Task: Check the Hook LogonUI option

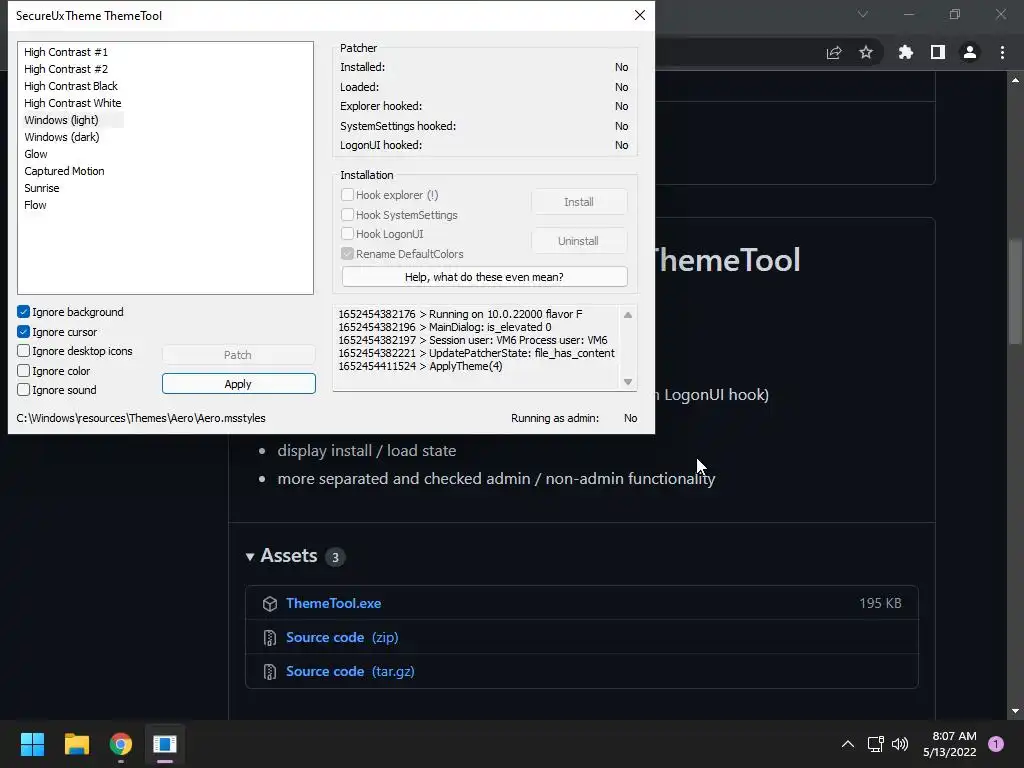Action: pyautogui.click(x=347, y=234)
